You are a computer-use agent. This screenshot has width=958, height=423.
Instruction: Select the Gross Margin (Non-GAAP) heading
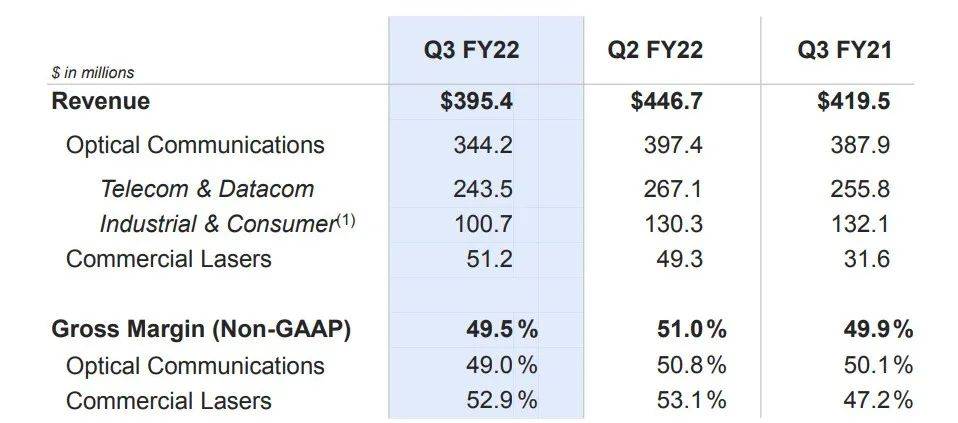(x=201, y=331)
